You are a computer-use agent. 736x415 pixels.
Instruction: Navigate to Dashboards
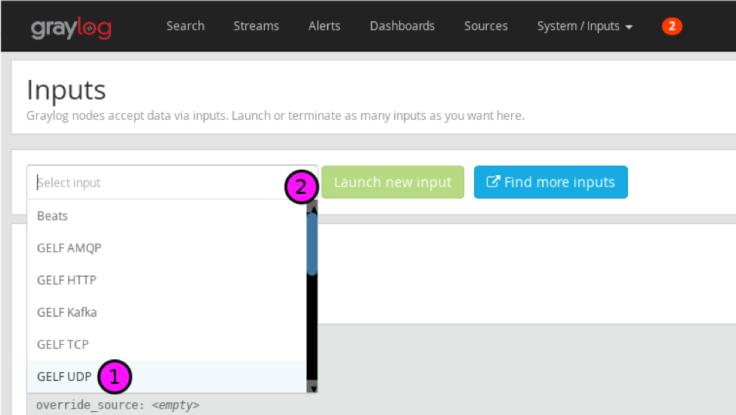pos(402,26)
